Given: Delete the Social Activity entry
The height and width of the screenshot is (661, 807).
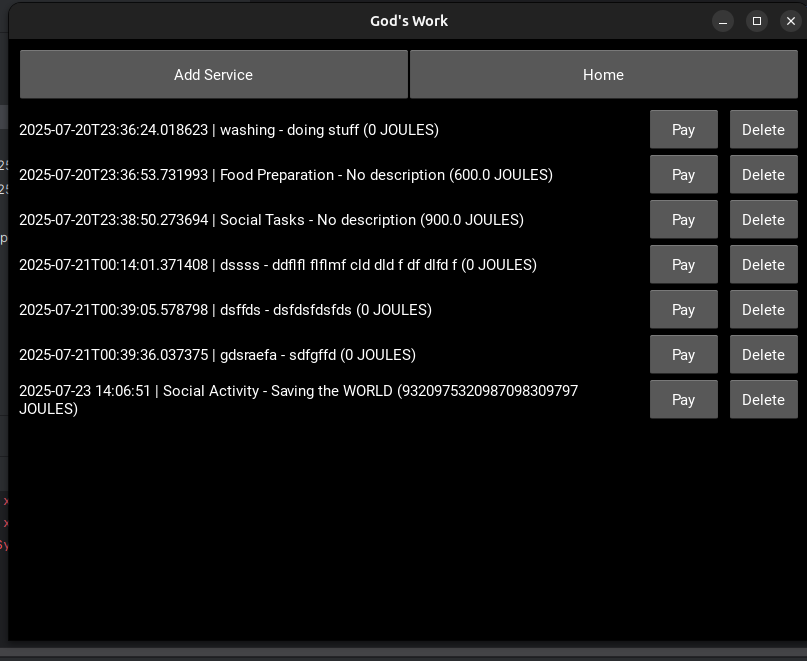Looking at the screenshot, I should (764, 399).
